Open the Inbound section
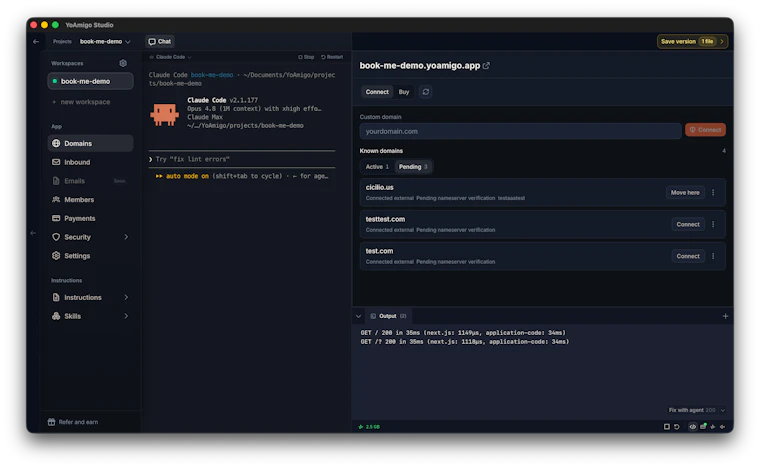The width and height of the screenshot is (760, 468). [x=90, y=162]
